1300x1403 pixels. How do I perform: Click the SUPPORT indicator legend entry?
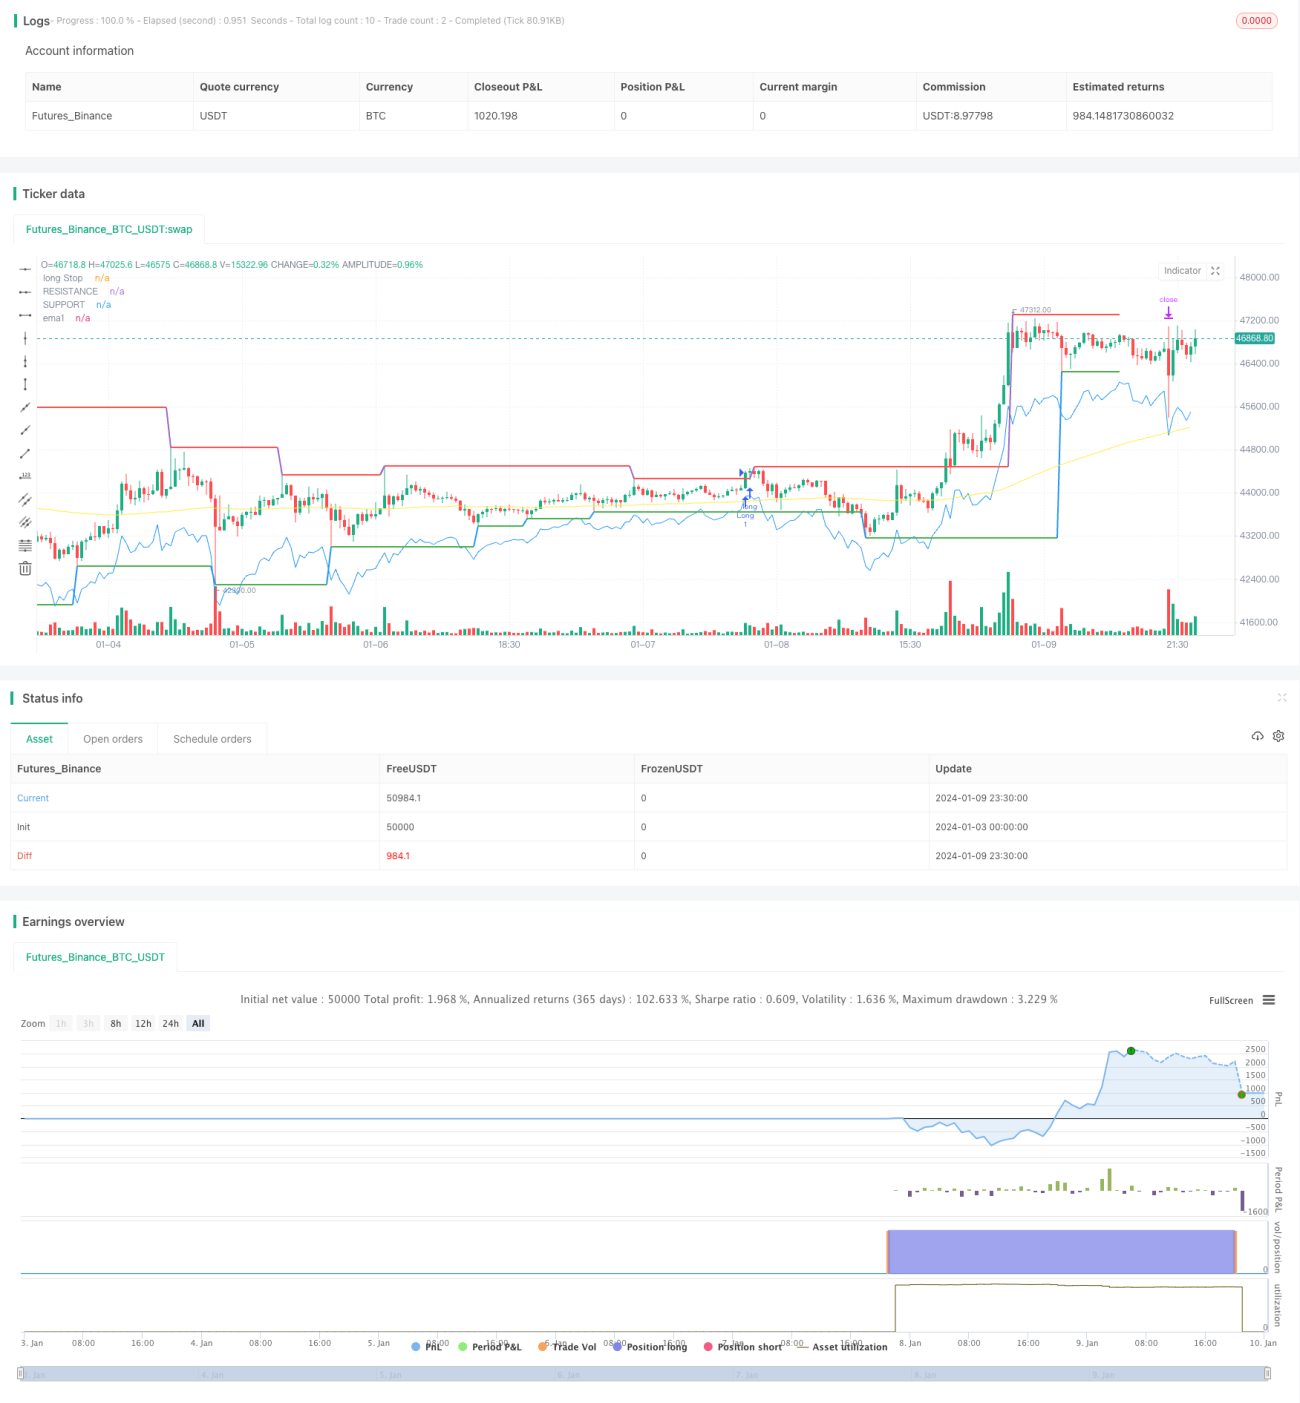(77, 304)
